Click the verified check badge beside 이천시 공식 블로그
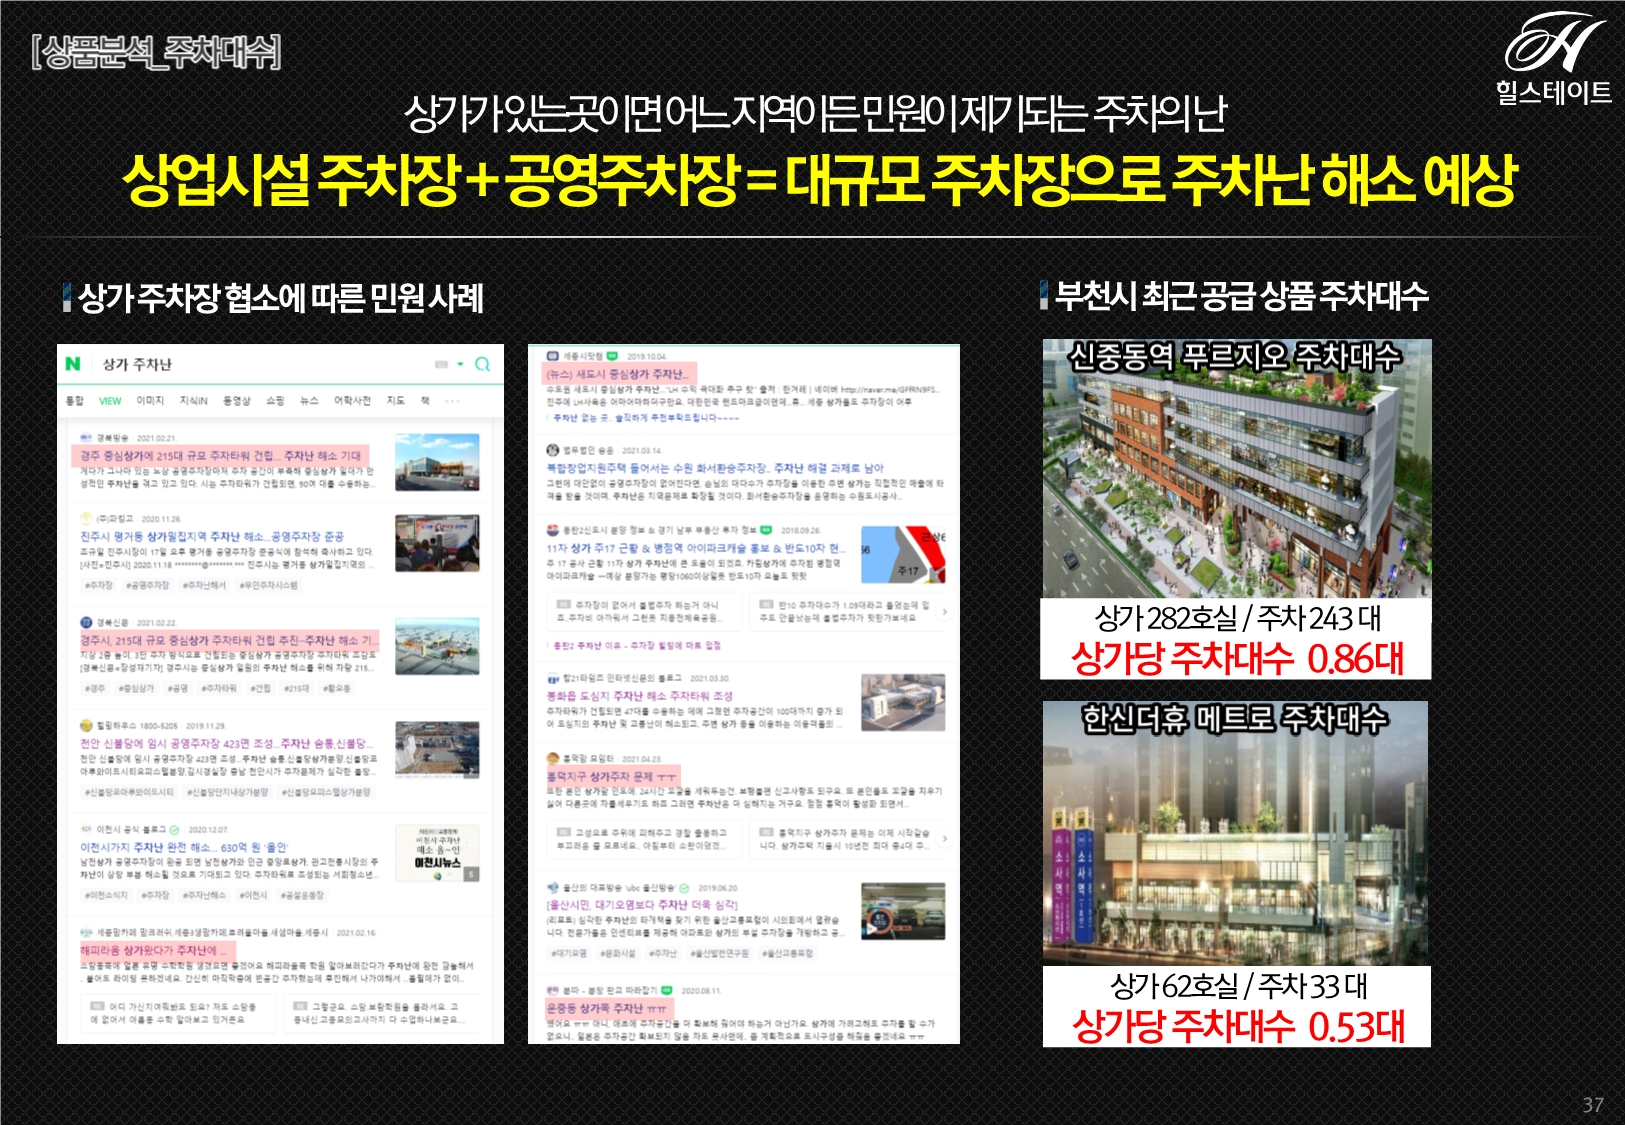 [x=175, y=830]
